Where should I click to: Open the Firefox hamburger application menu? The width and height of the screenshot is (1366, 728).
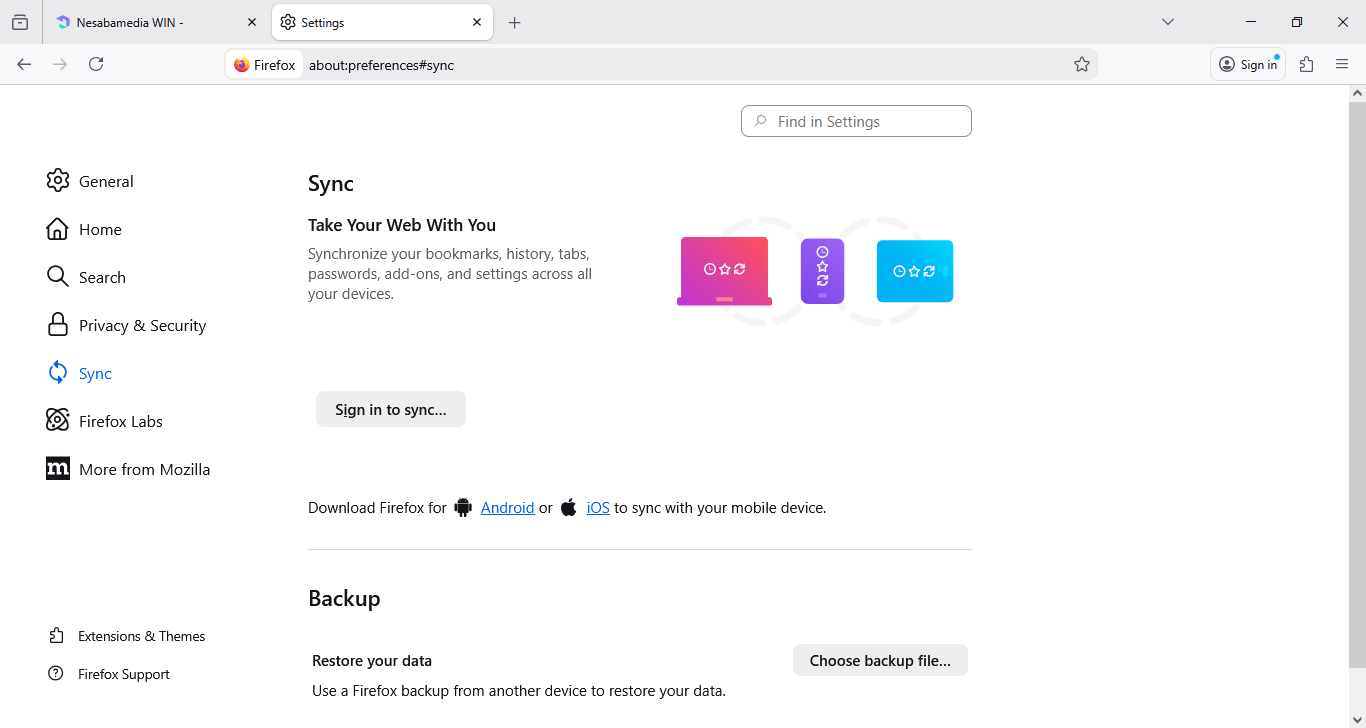point(1342,64)
